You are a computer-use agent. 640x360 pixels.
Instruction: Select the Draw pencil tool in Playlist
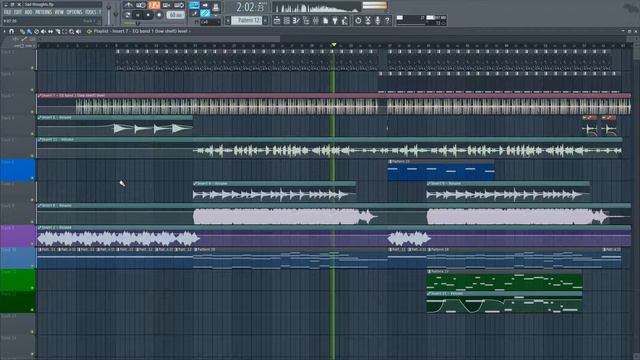click(x=22, y=31)
